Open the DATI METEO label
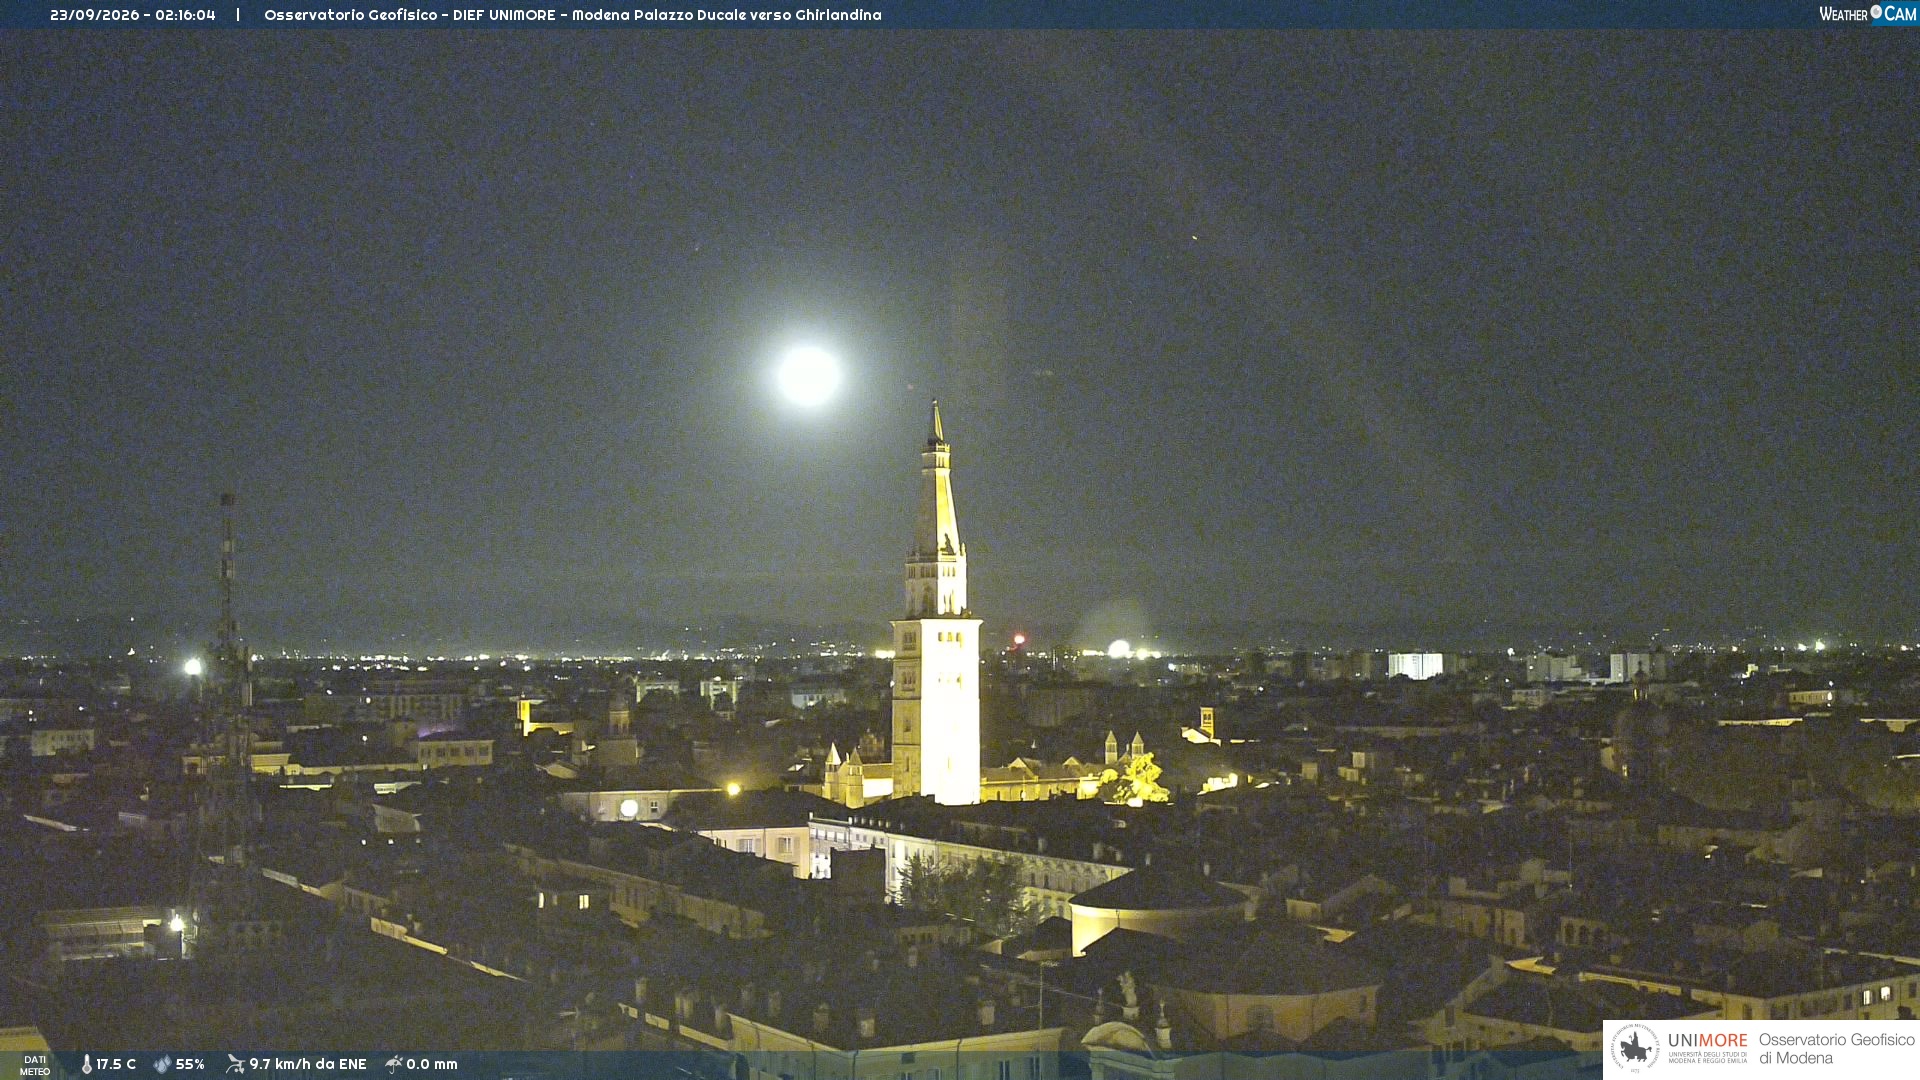The width and height of the screenshot is (1920, 1080). coord(35,1066)
